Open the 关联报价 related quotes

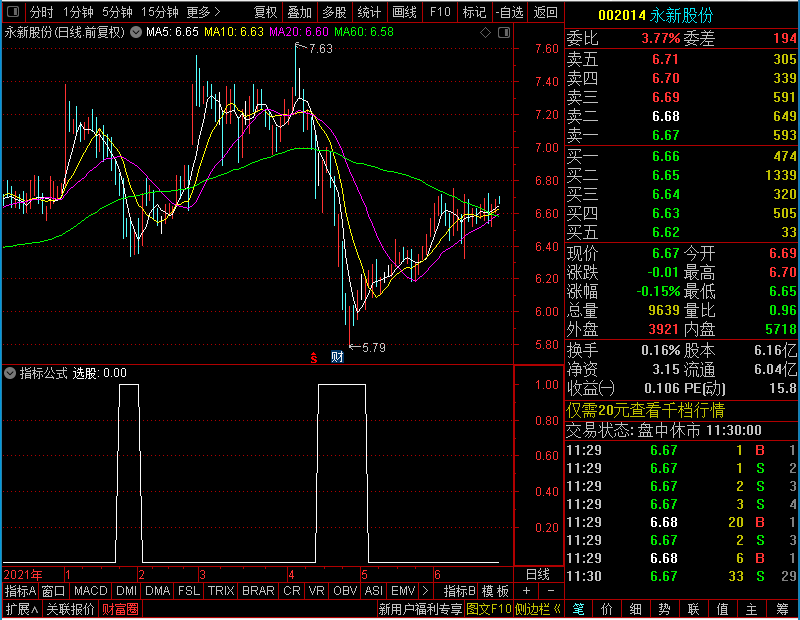(x=70, y=609)
